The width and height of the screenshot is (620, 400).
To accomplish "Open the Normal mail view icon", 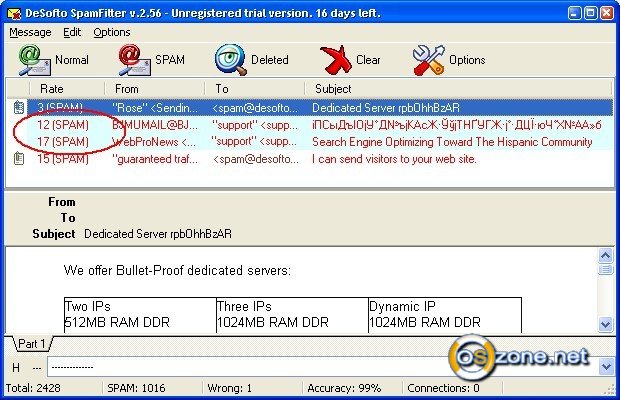I will [x=35, y=60].
